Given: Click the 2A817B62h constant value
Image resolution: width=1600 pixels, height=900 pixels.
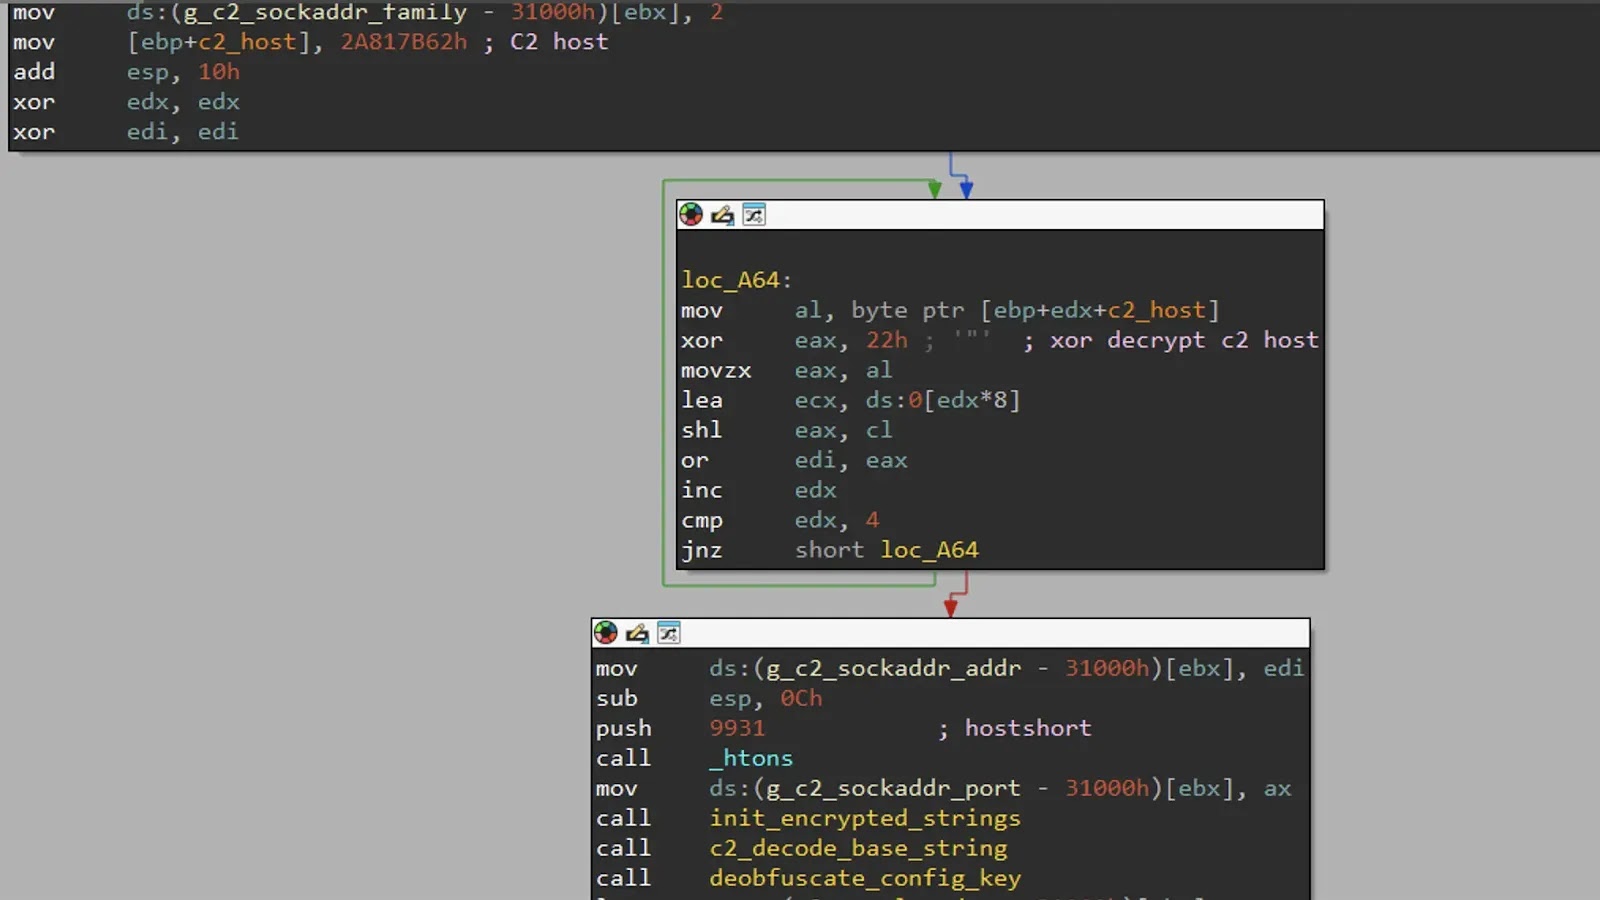Looking at the screenshot, I should point(404,42).
